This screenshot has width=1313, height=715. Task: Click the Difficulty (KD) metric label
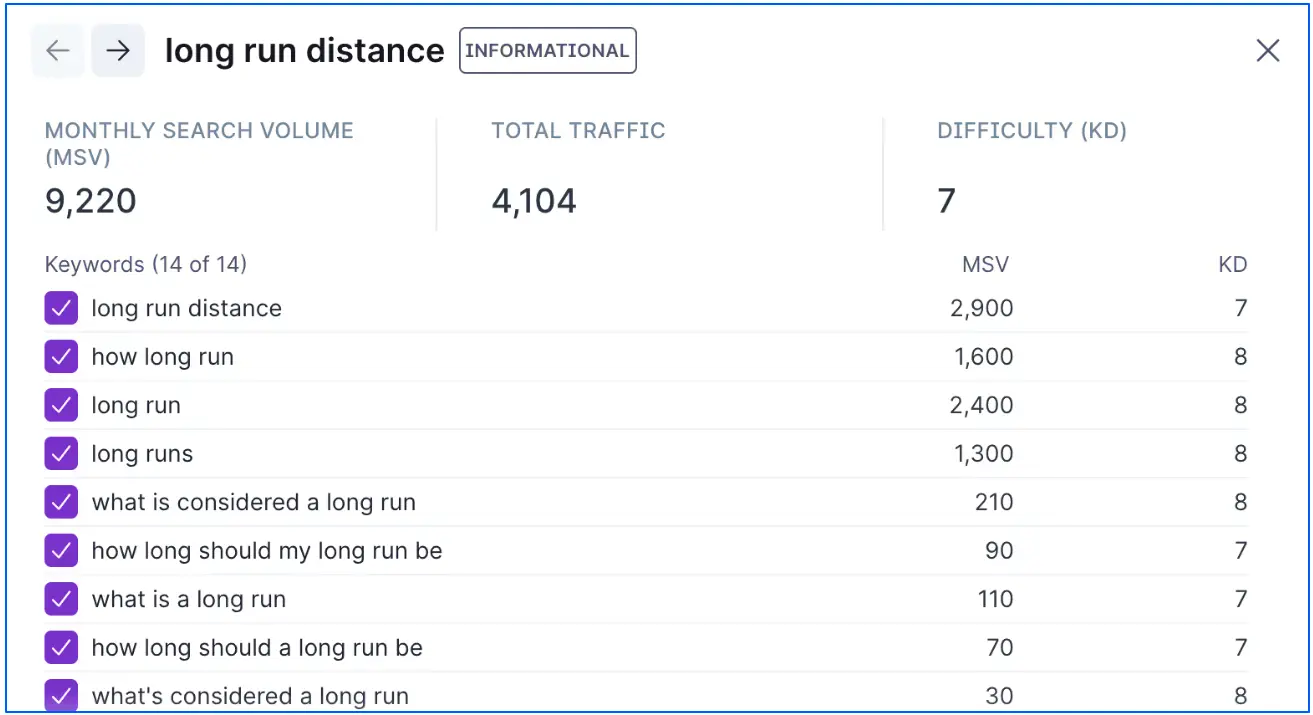coord(1032,131)
